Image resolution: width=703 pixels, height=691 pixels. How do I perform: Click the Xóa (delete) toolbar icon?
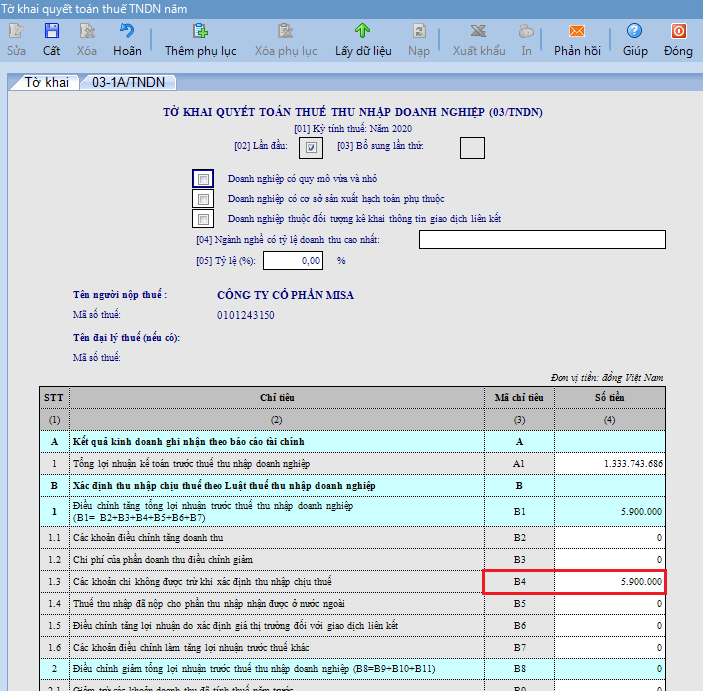pyautogui.click(x=87, y=31)
